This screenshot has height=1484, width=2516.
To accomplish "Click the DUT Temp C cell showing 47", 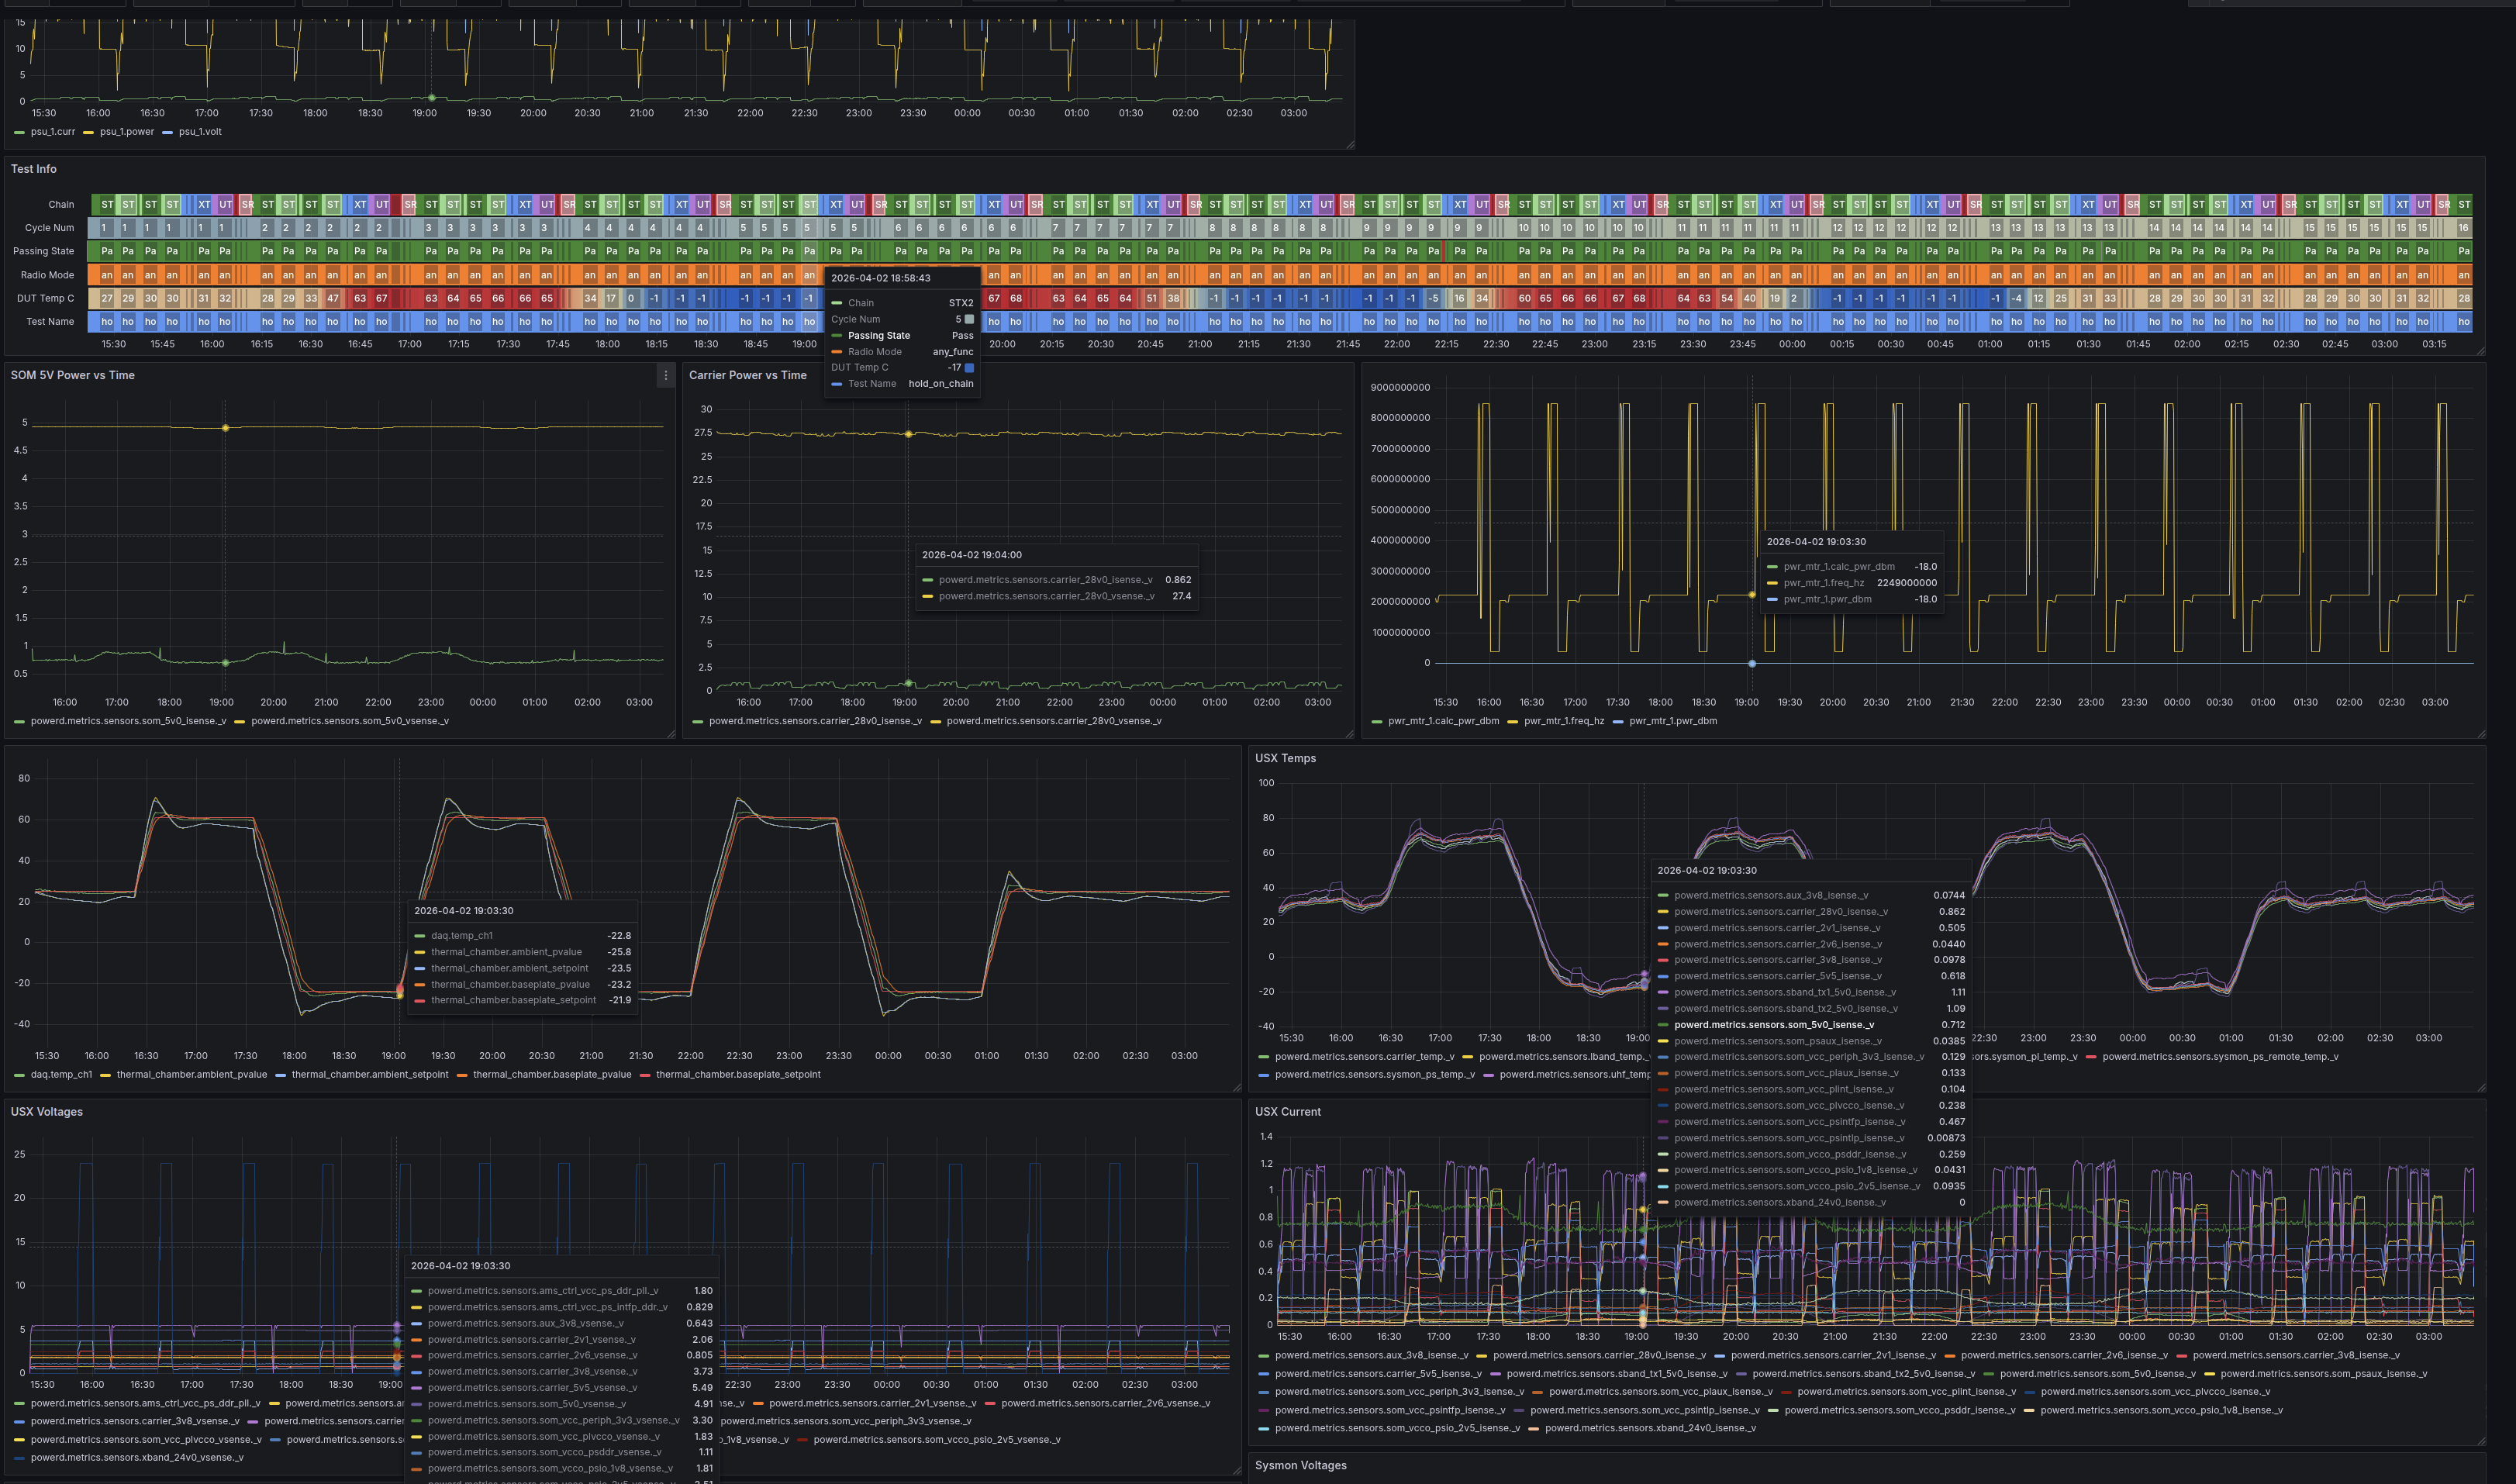I will pyautogui.click(x=333, y=298).
